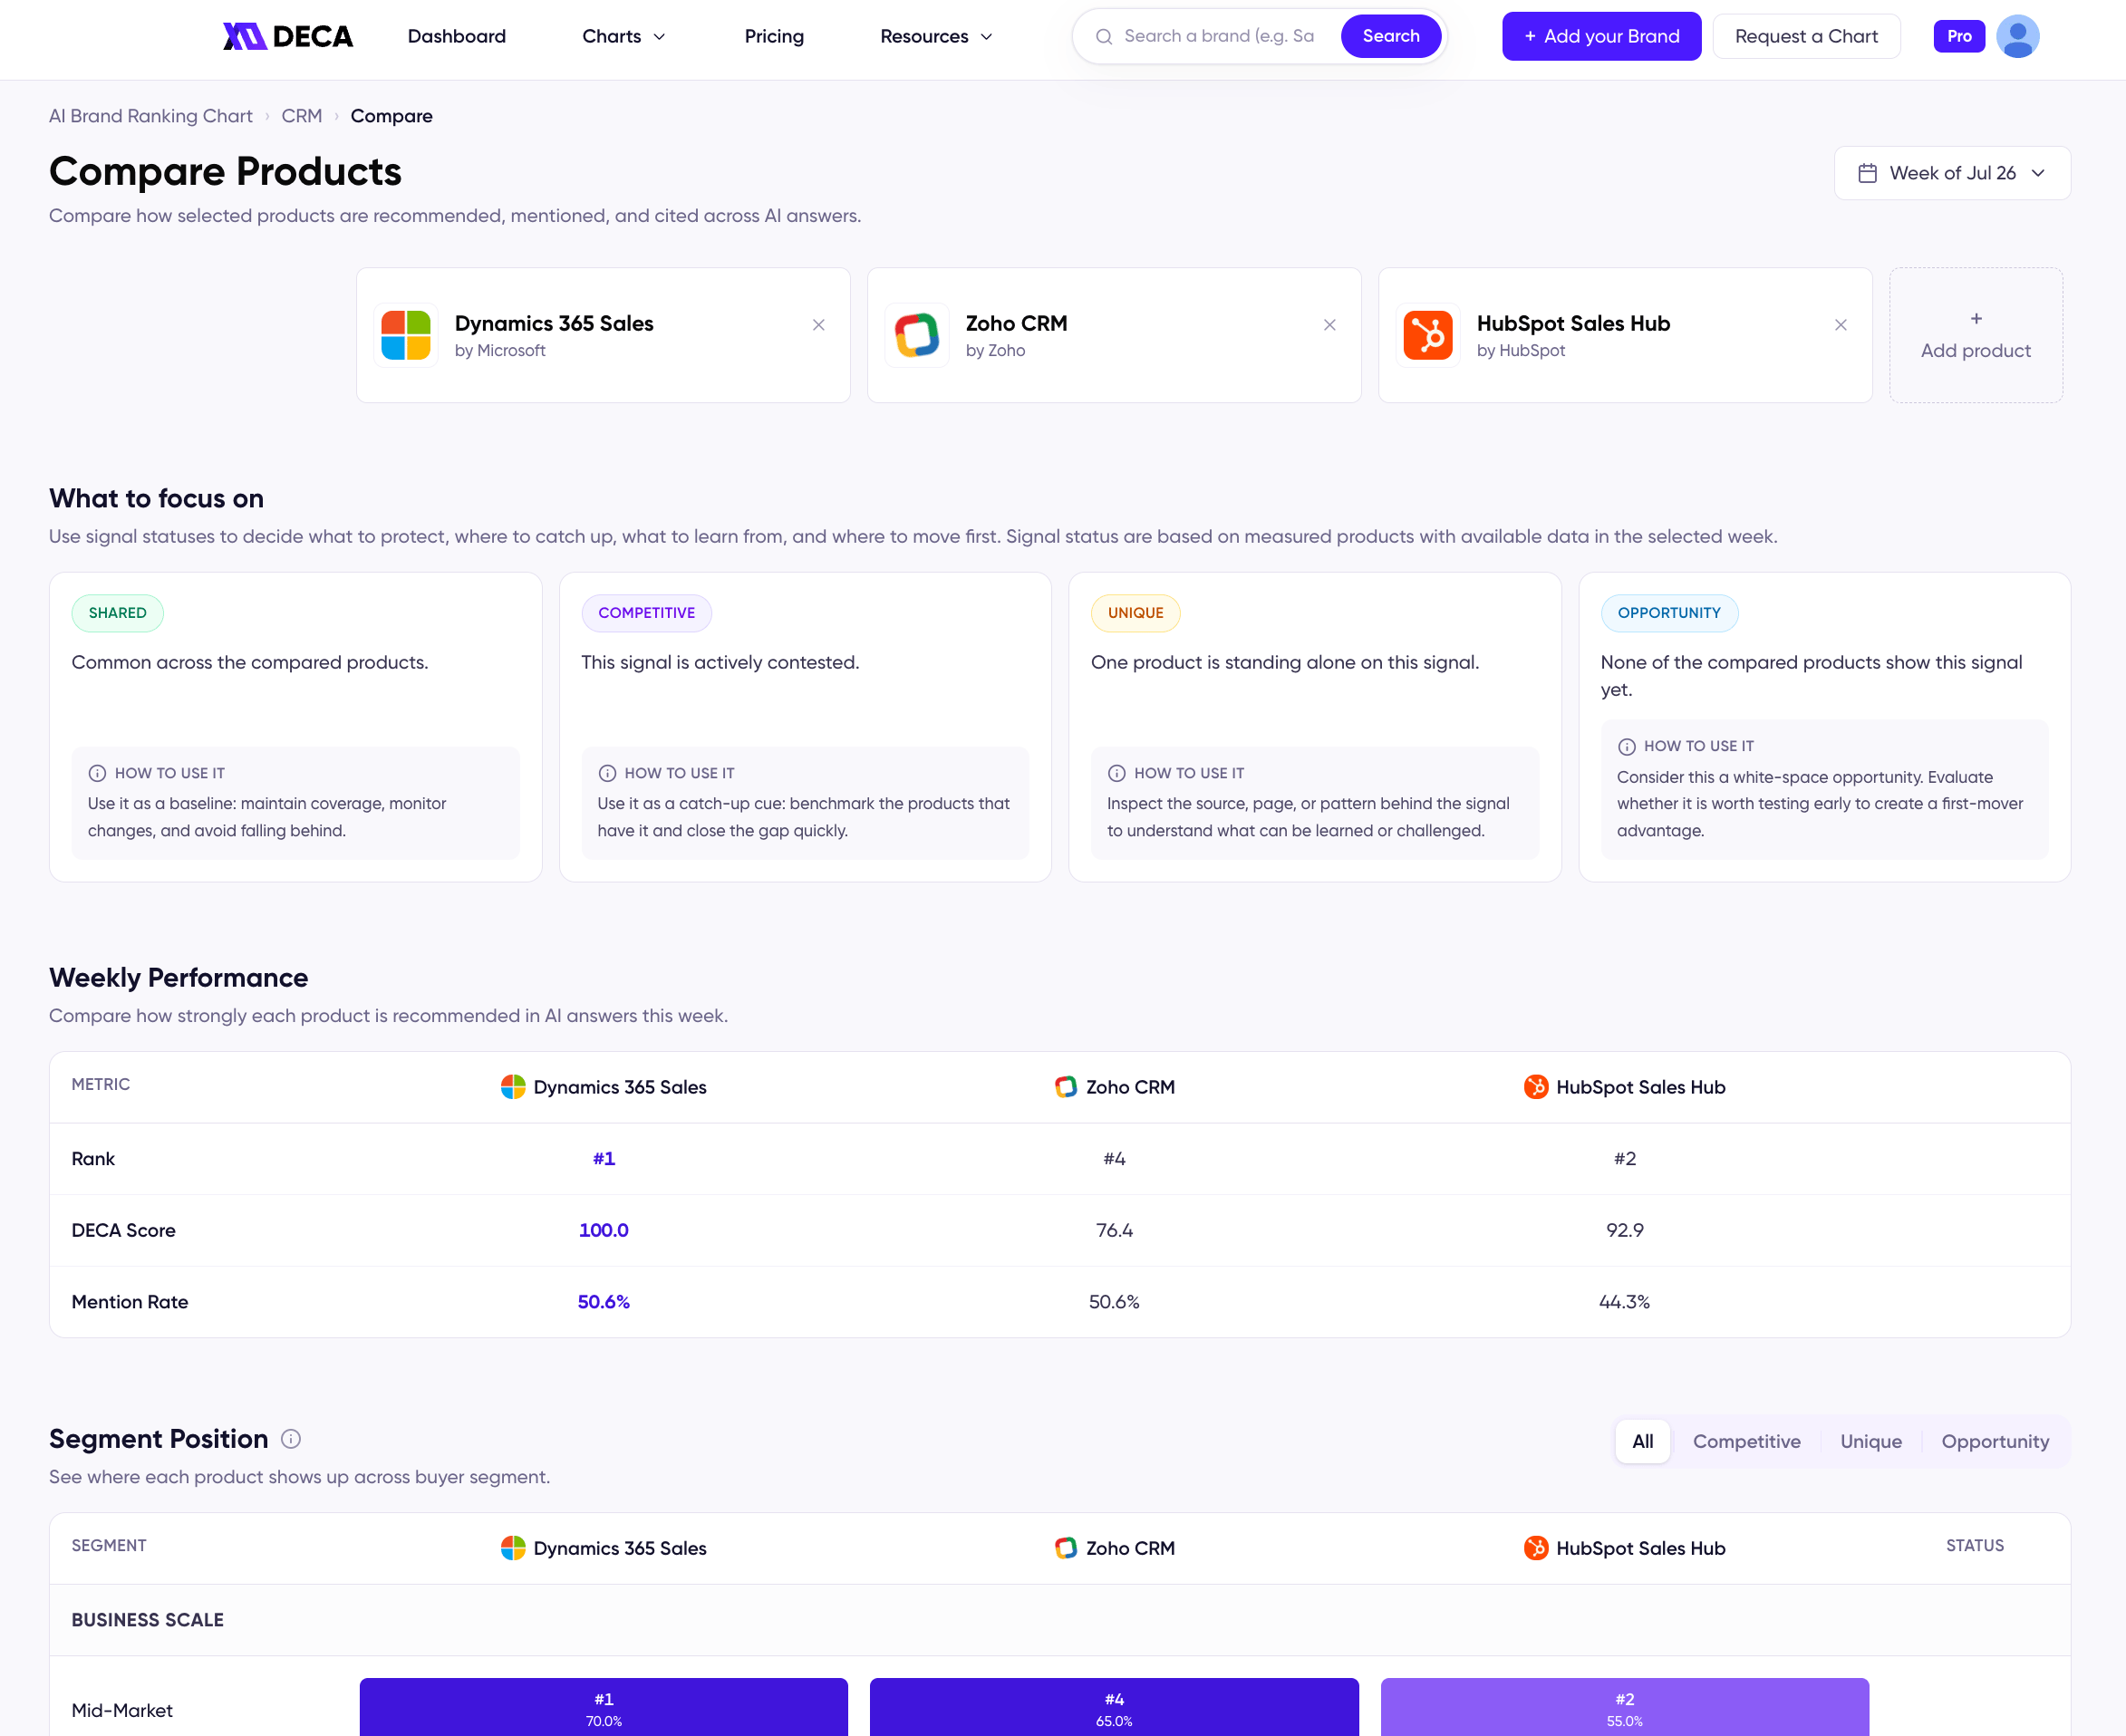This screenshot has height=1736, width=2126.
Task: Select the All segment filter tab
Action: pyautogui.click(x=1642, y=1442)
